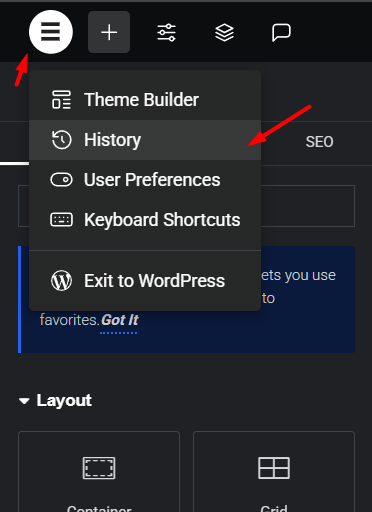
Task: Collapse the Layout section arrow
Action: 24,401
